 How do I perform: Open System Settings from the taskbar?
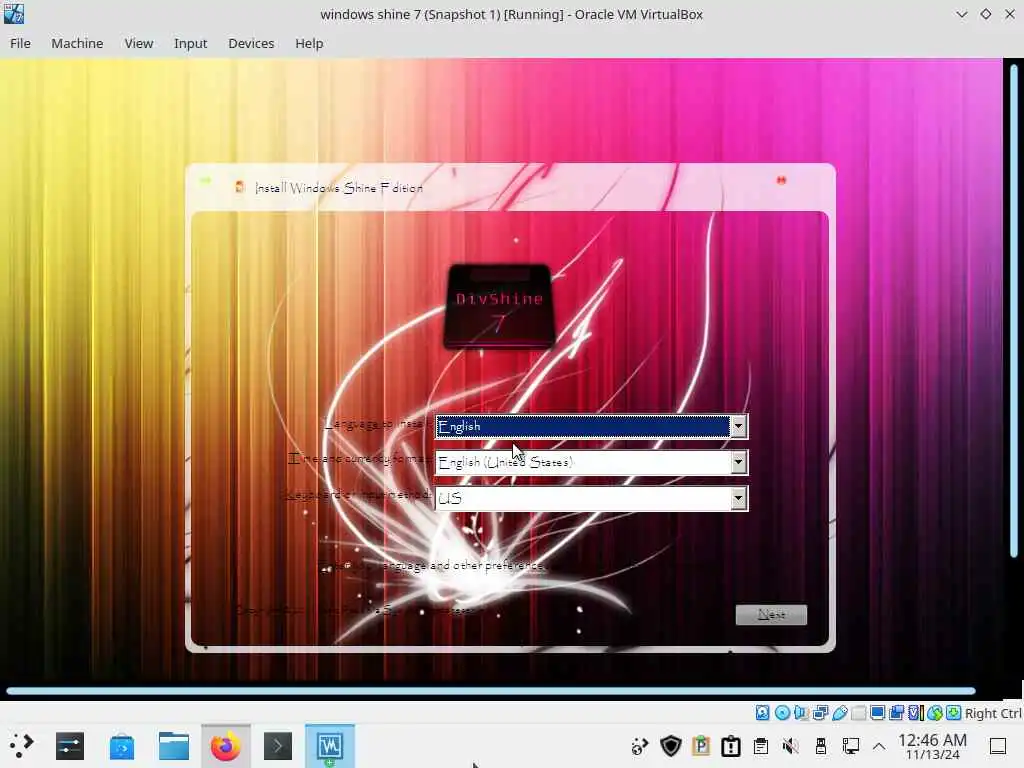[x=70, y=746]
